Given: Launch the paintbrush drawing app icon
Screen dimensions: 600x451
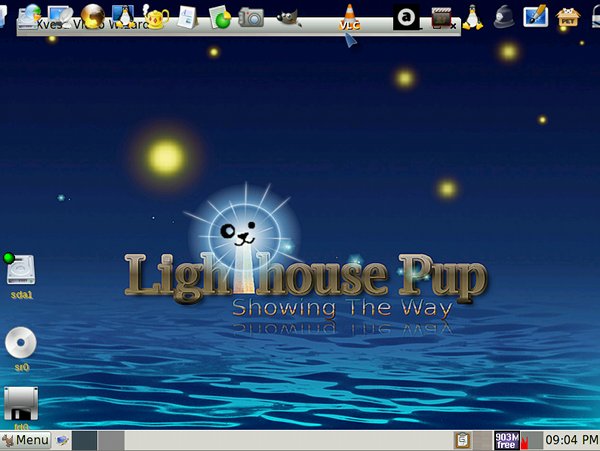Looking at the screenshot, I should 536,16.
